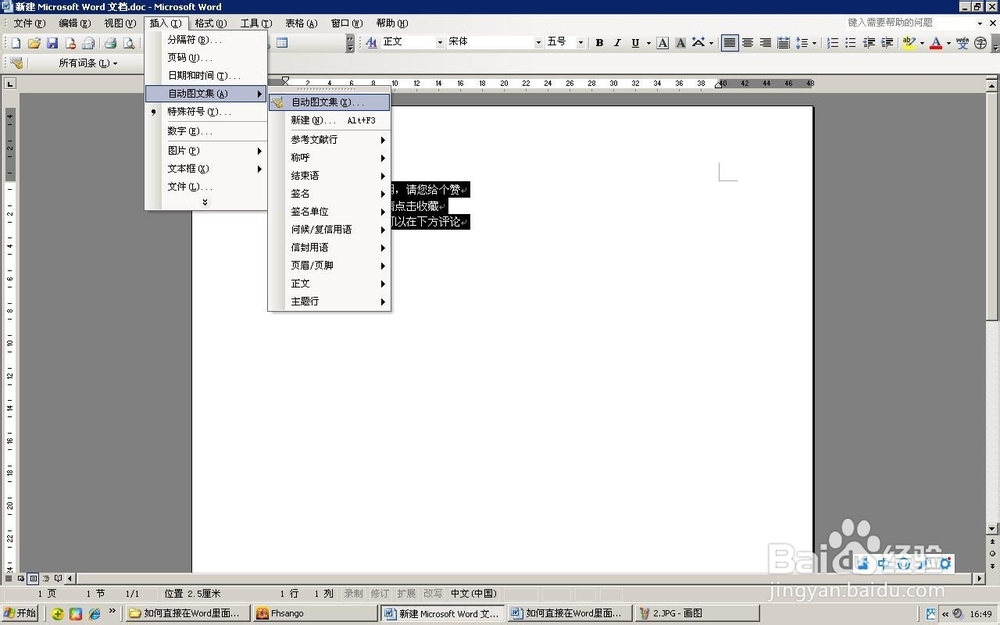Apply Character Shading to the text
This screenshot has height=625, width=1000.
[680, 43]
